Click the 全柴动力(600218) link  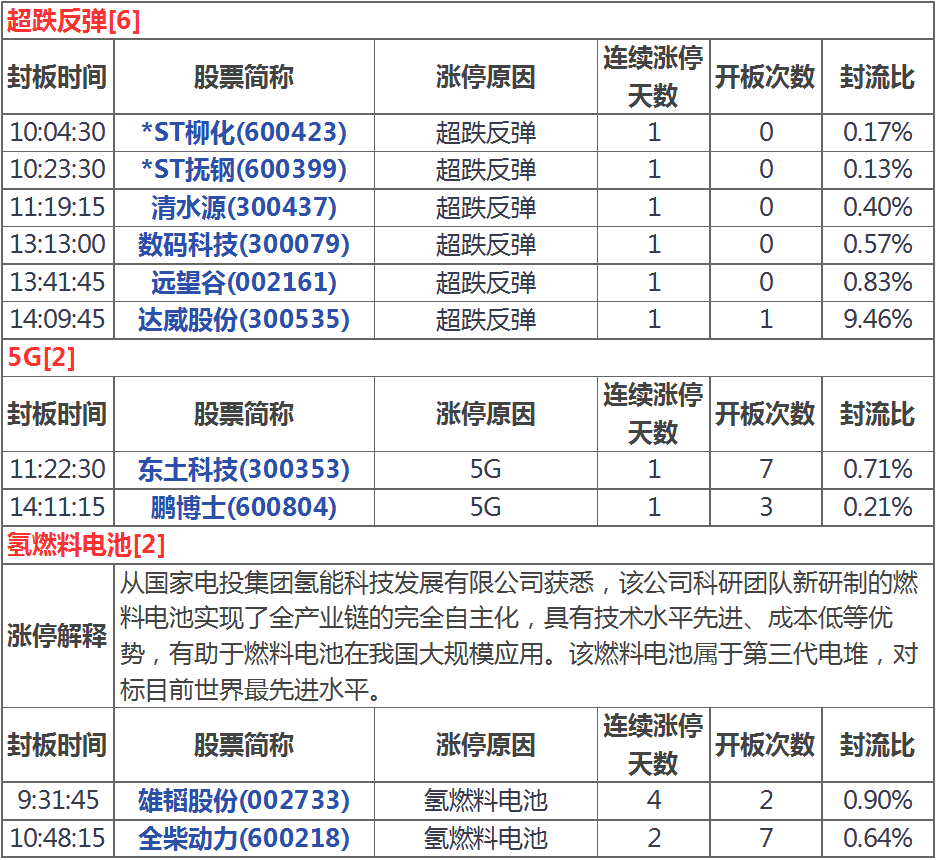(243, 837)
